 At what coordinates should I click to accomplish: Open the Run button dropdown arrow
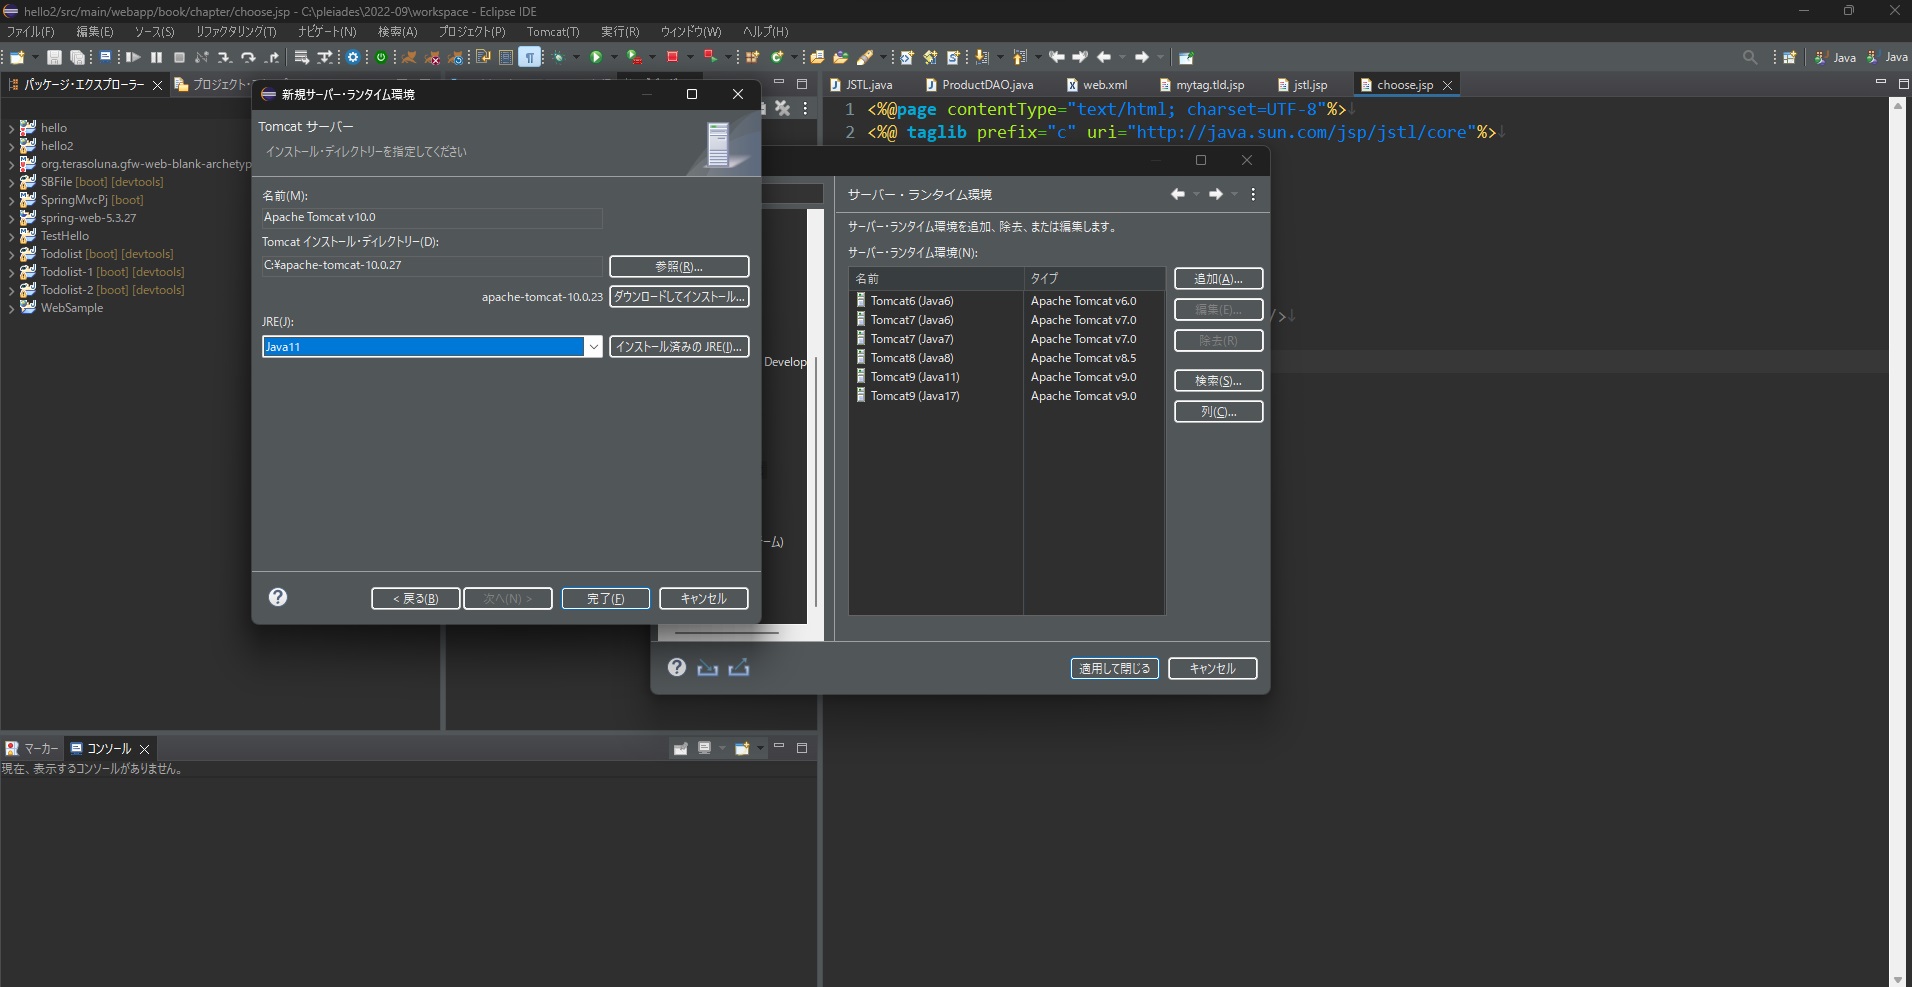(x=613, y=58)
